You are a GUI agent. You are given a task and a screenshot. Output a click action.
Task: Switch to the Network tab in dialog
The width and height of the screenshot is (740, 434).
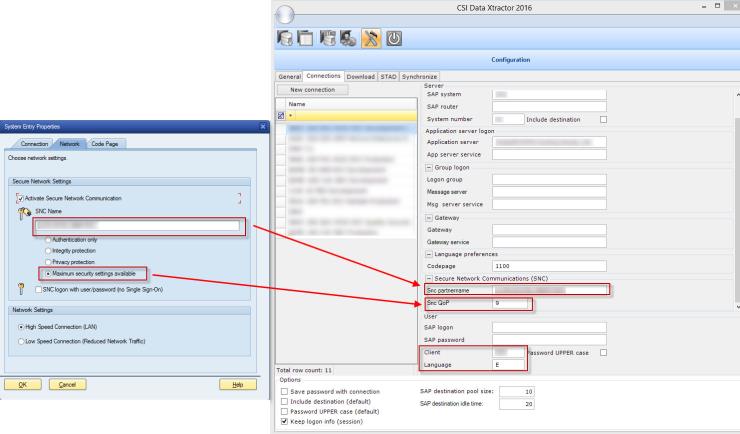pos(69,144)
